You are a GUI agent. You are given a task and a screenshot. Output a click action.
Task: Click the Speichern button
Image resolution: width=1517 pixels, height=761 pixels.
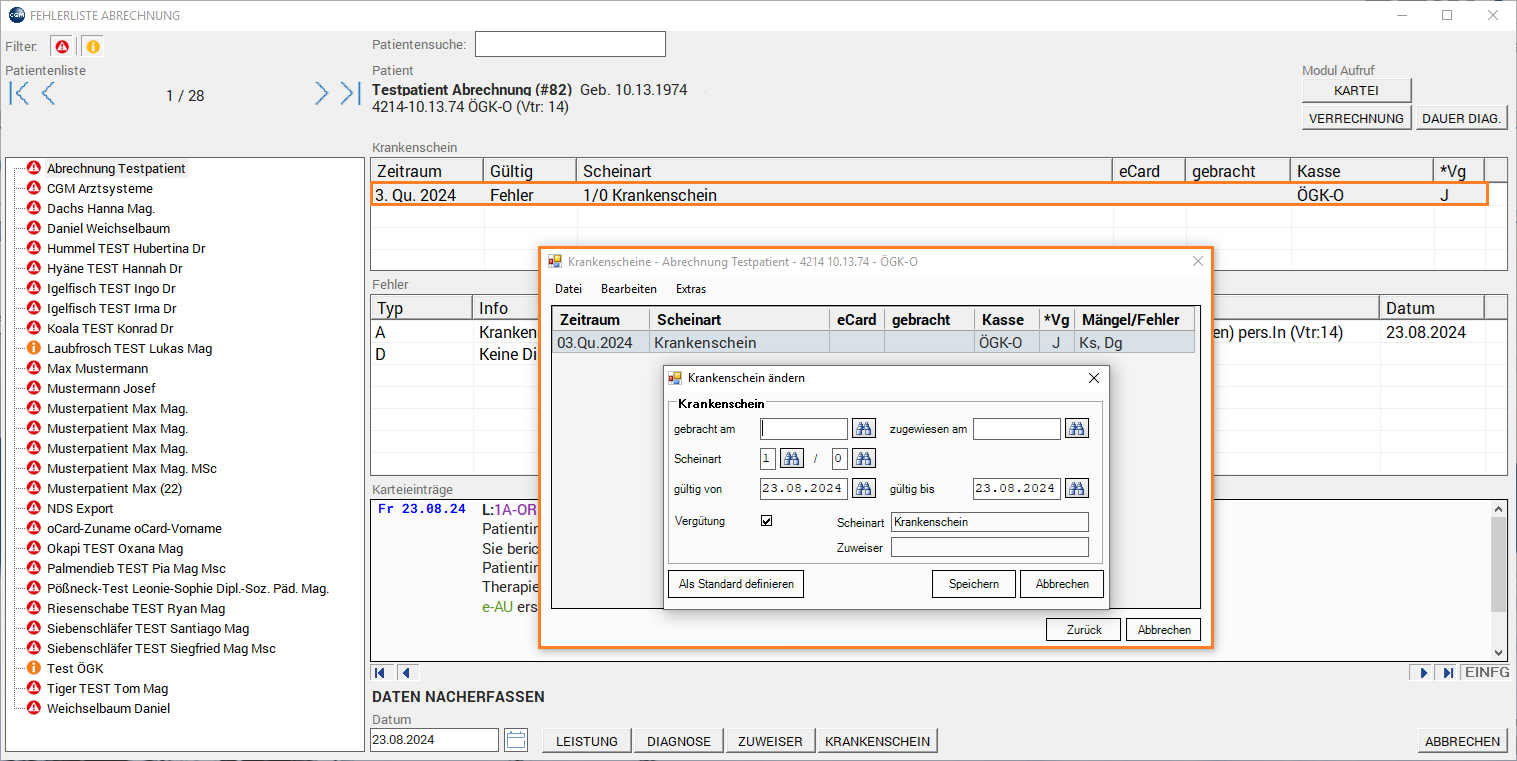click(x=973, y=584)
